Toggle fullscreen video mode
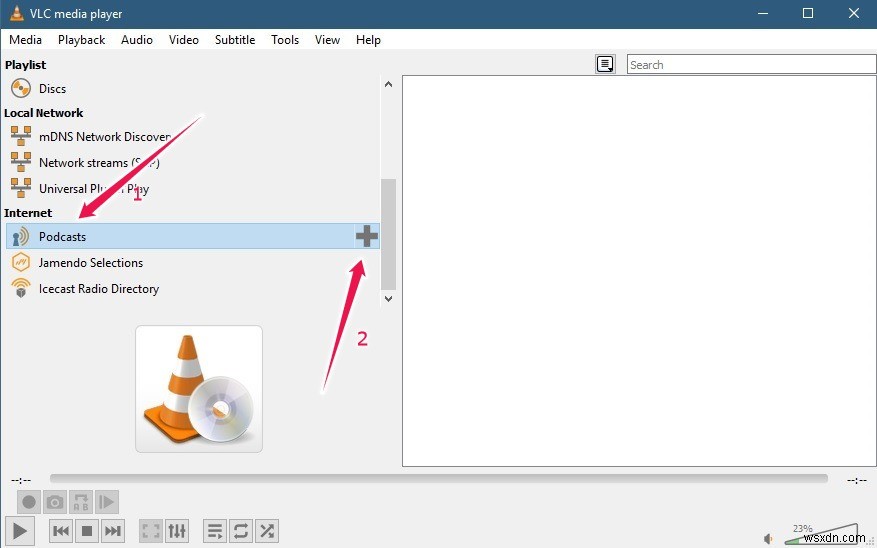 (151, 531)
